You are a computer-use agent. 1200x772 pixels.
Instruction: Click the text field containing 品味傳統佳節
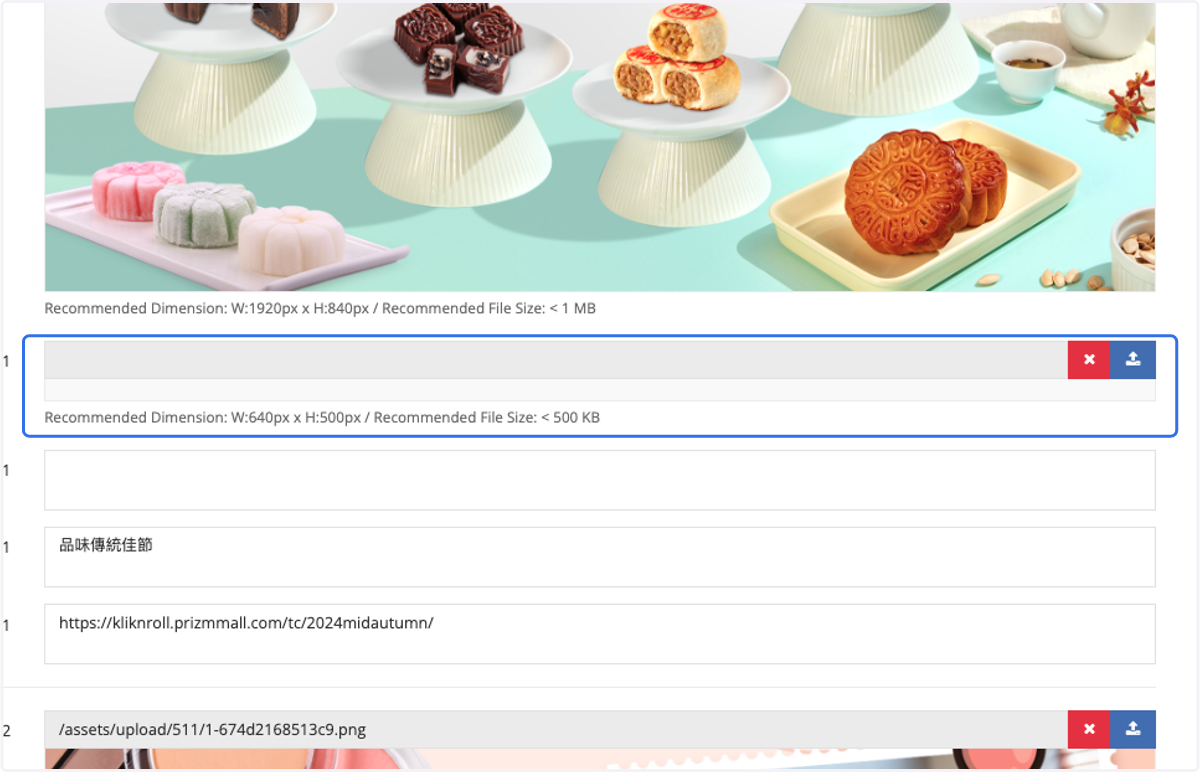[600, 557]
